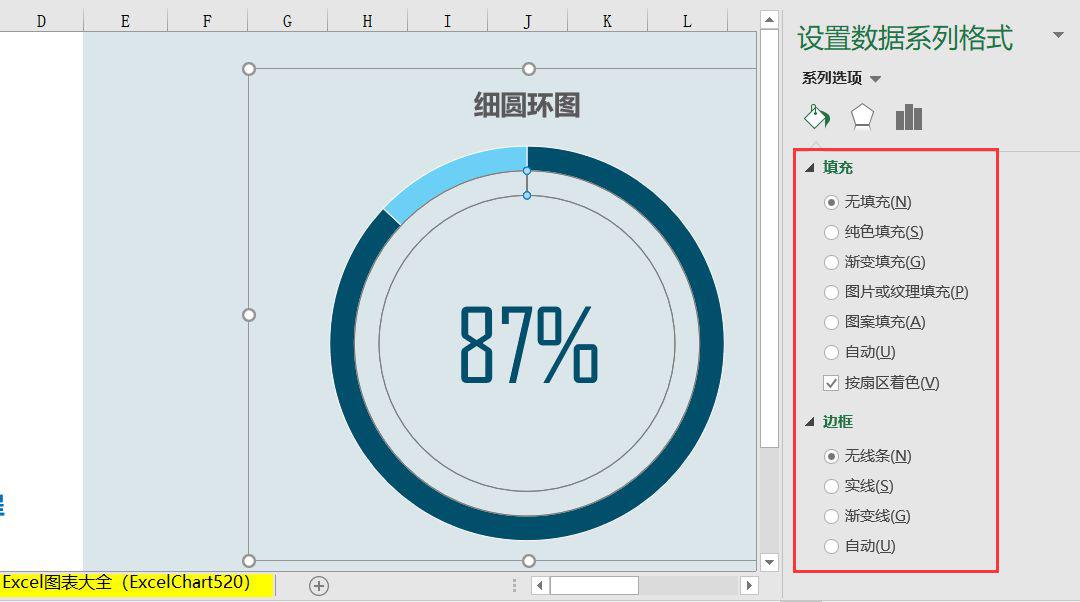The image size is (1080, 602).
Task: Select the Excel图表大全 (ExcelChart520) sheet tab
Action: [130, 585]
